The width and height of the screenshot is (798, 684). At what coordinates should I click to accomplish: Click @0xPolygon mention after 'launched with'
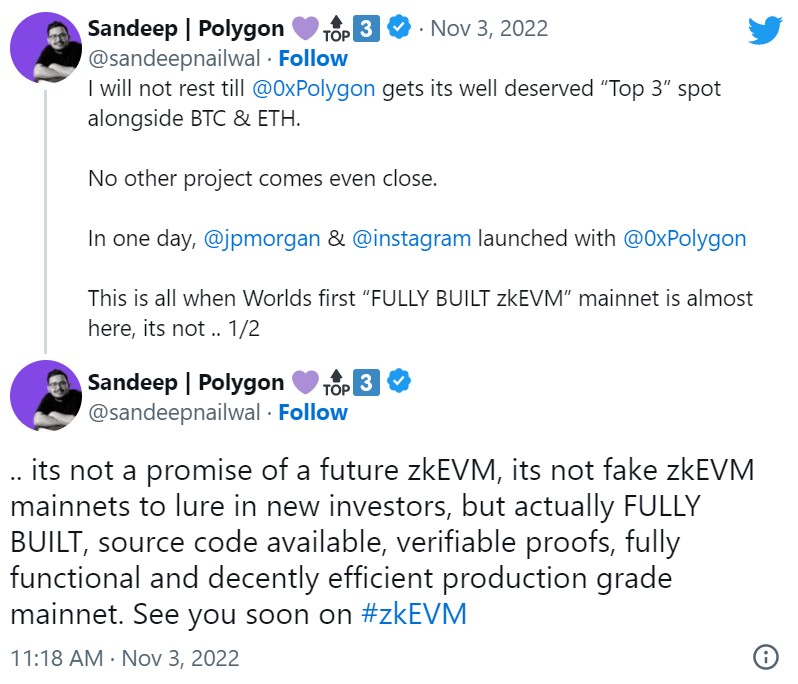point(684,238)
